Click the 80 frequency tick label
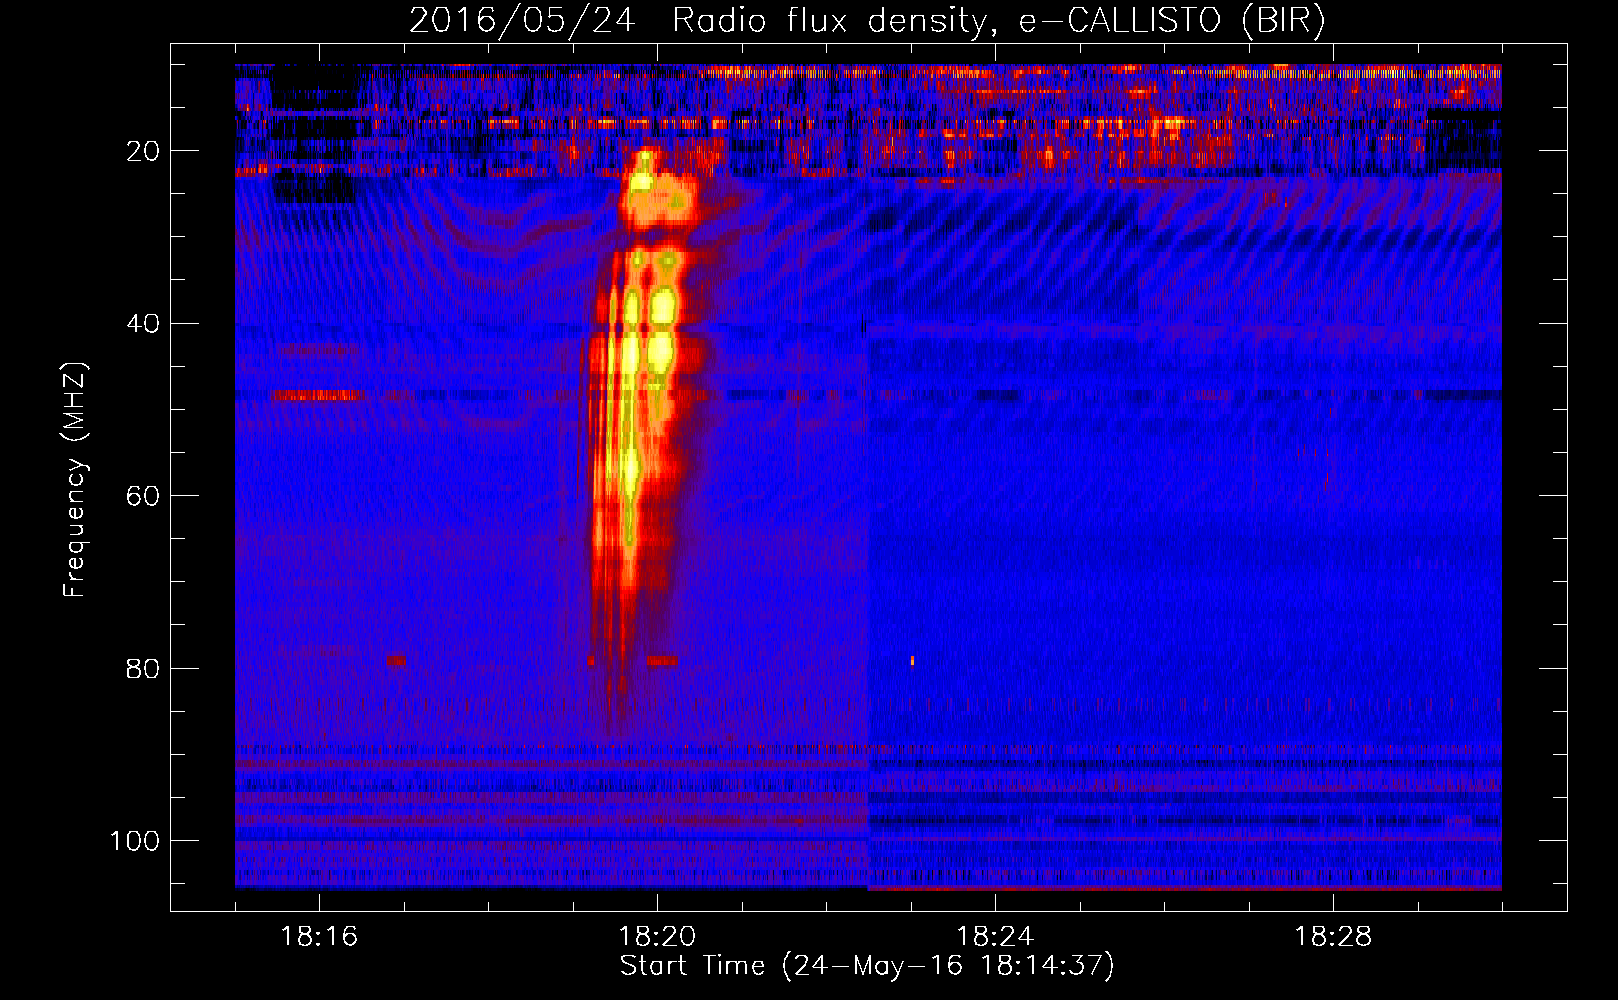This screenshot has height=1000, width=1618. pyautogui.click(x=143, y=668)
